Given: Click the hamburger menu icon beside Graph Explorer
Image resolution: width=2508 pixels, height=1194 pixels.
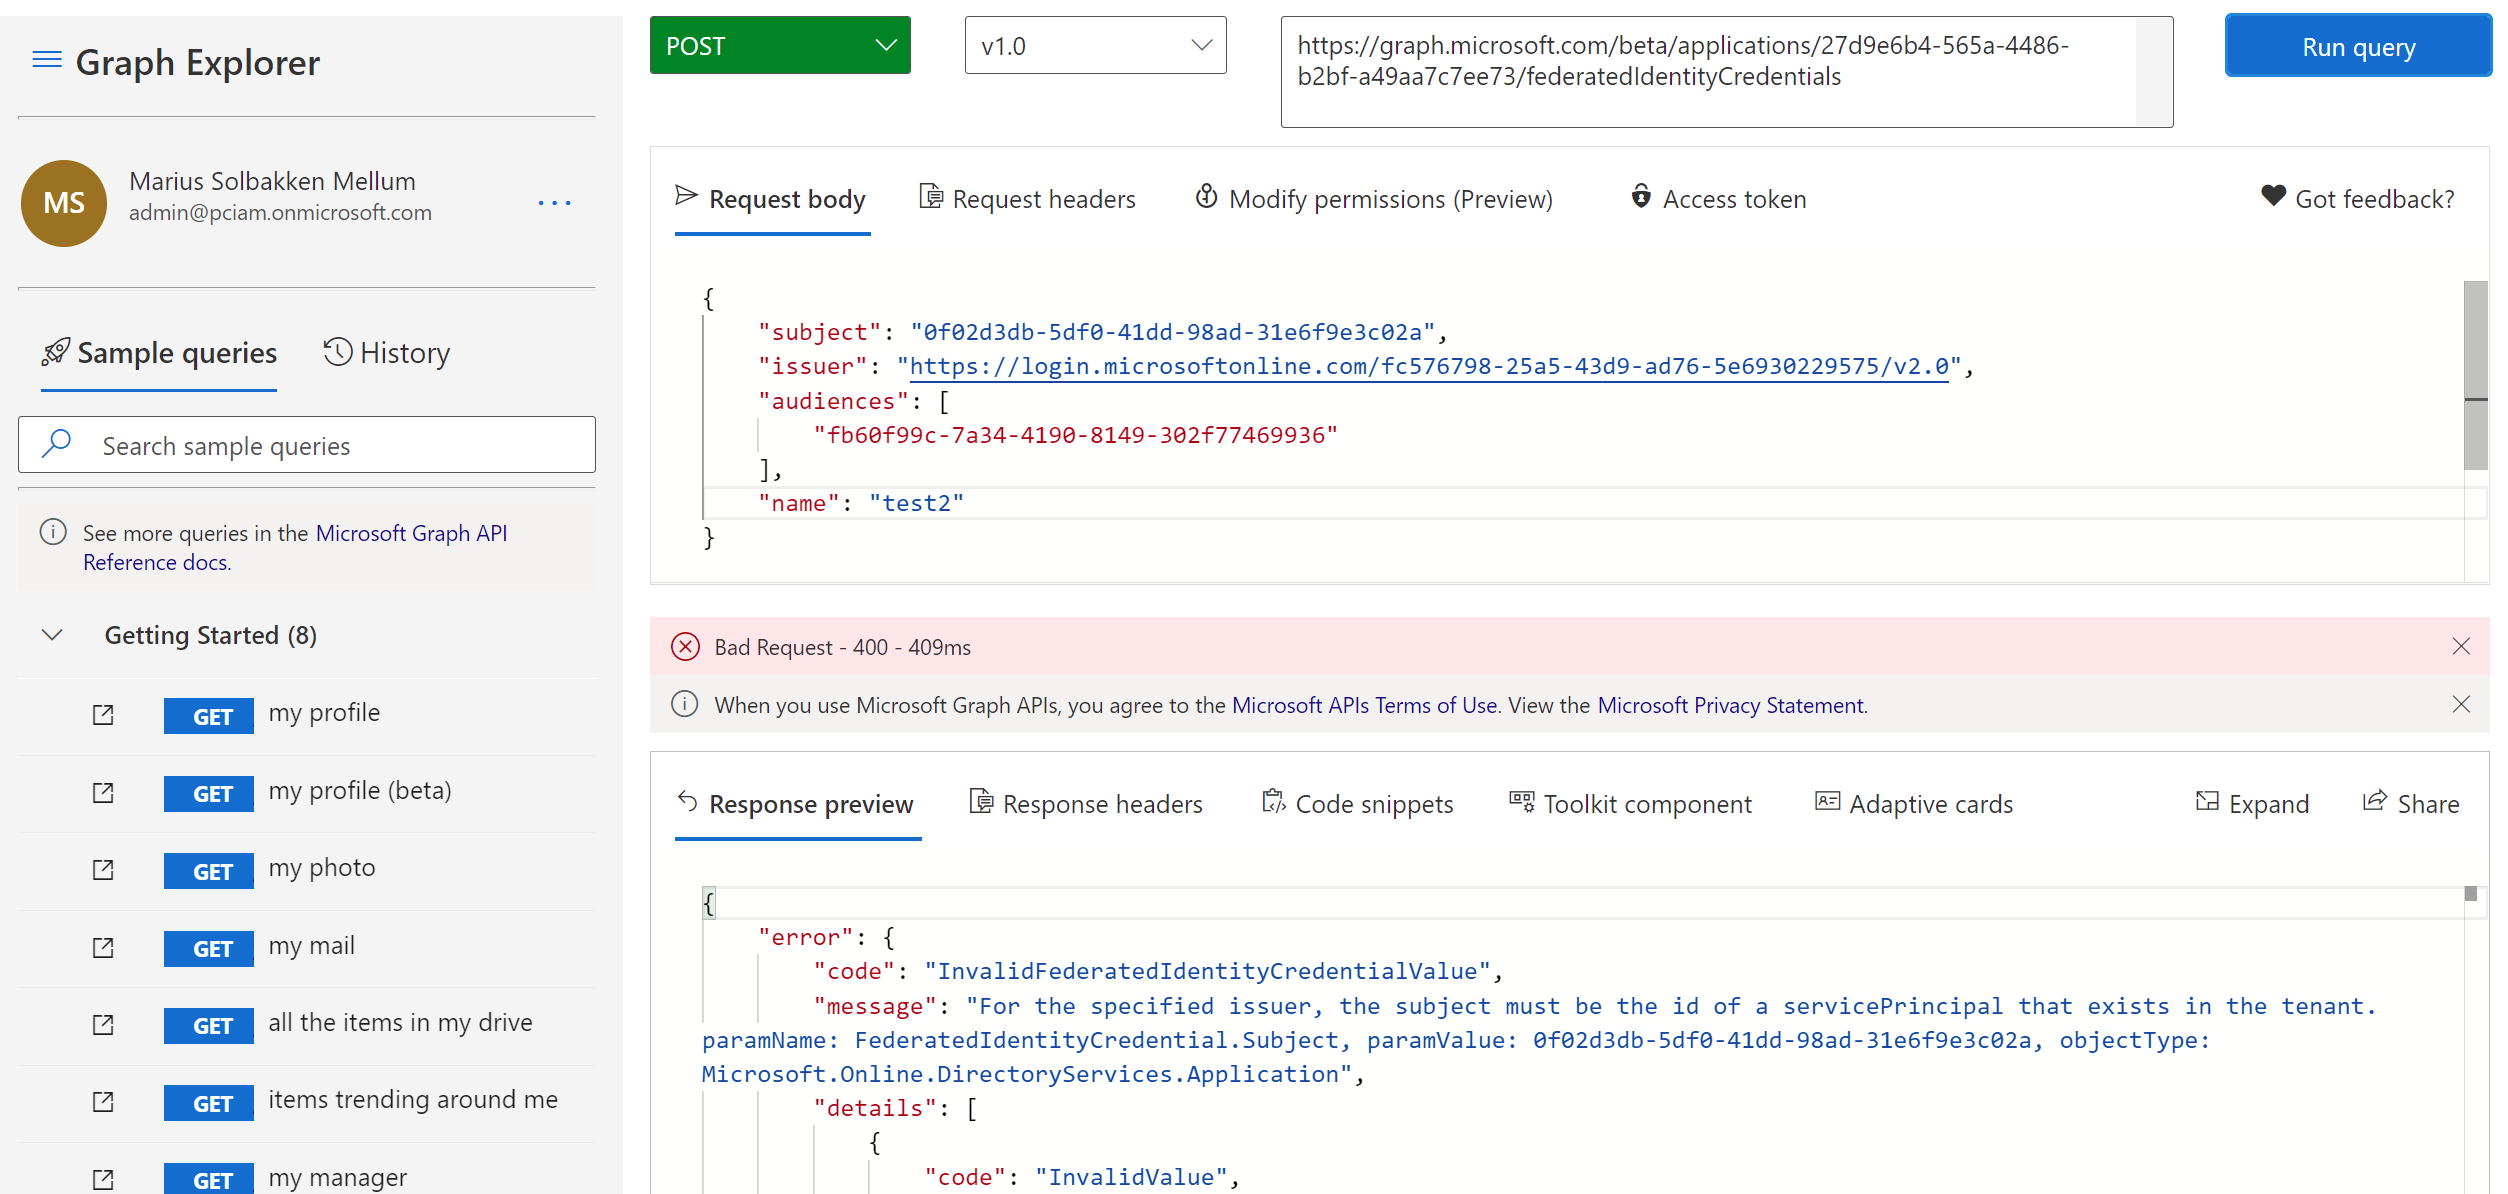Looking at the screenshot, I should pos(46,60).
